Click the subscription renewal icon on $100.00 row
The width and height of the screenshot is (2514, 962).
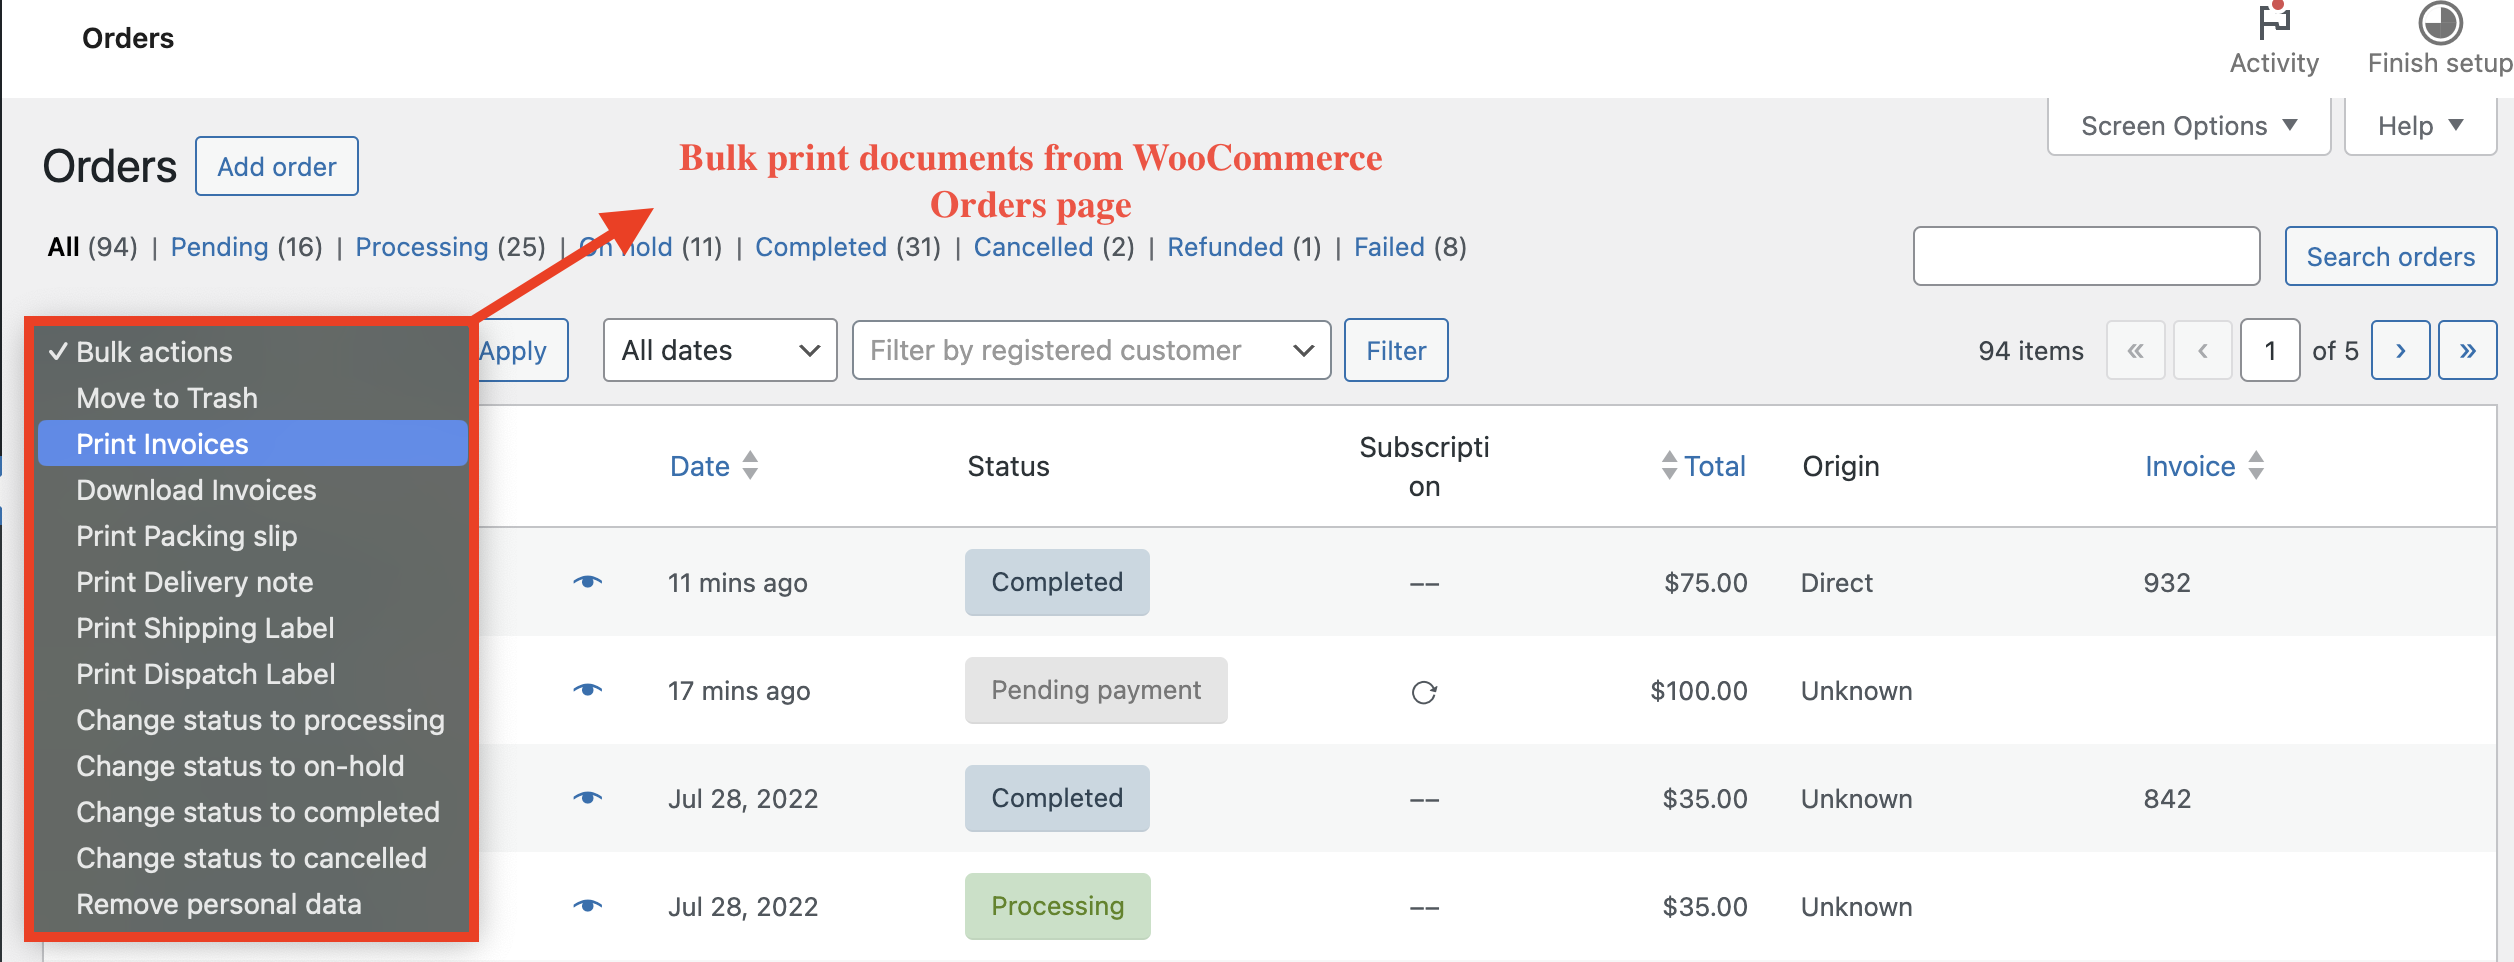(1424, 692)
